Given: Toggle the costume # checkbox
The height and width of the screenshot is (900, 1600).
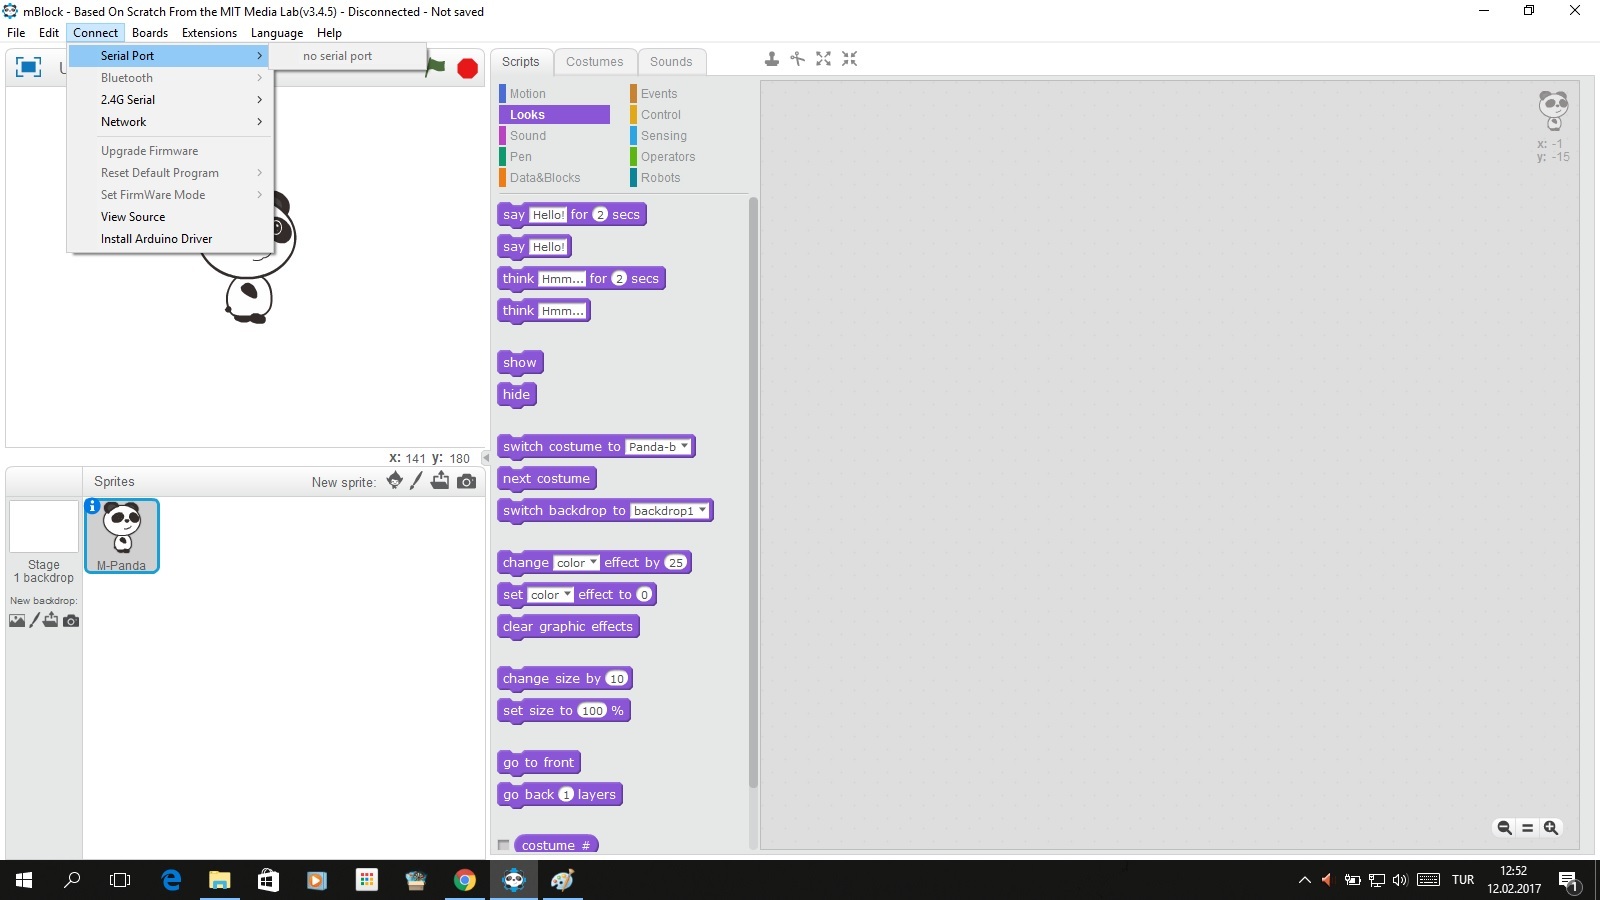Looking at the screenshot, I should pyautogui.click(x=504, y=845).
